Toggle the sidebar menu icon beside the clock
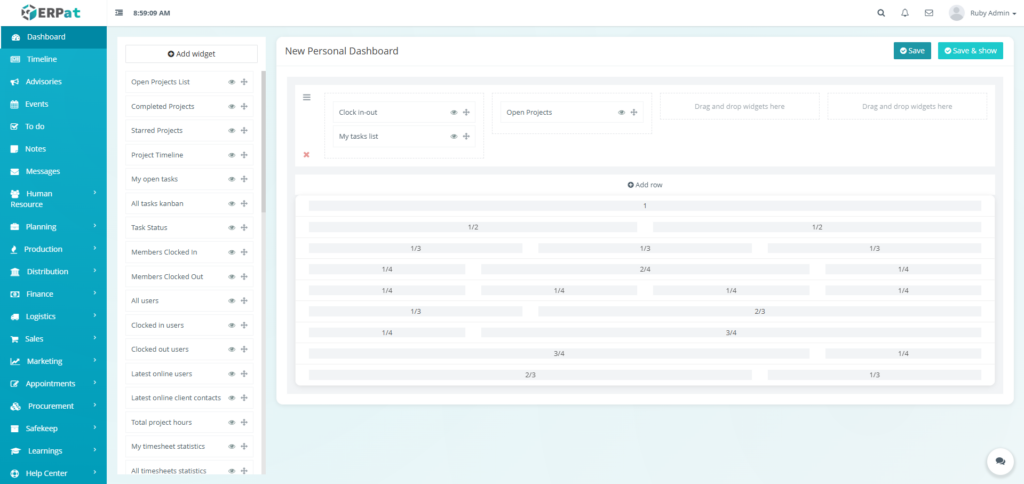 coord(119,12)
